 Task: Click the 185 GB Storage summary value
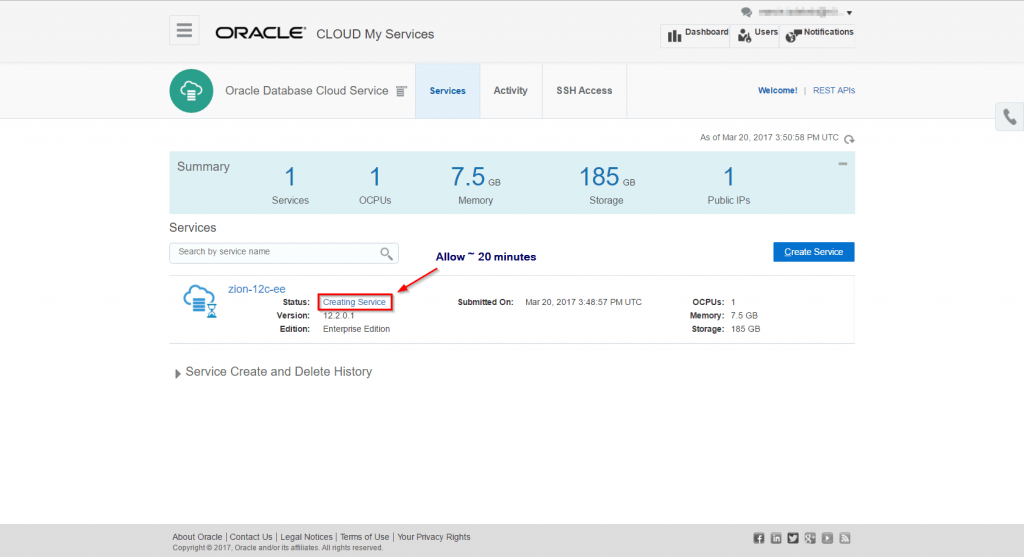click(607, 177)
